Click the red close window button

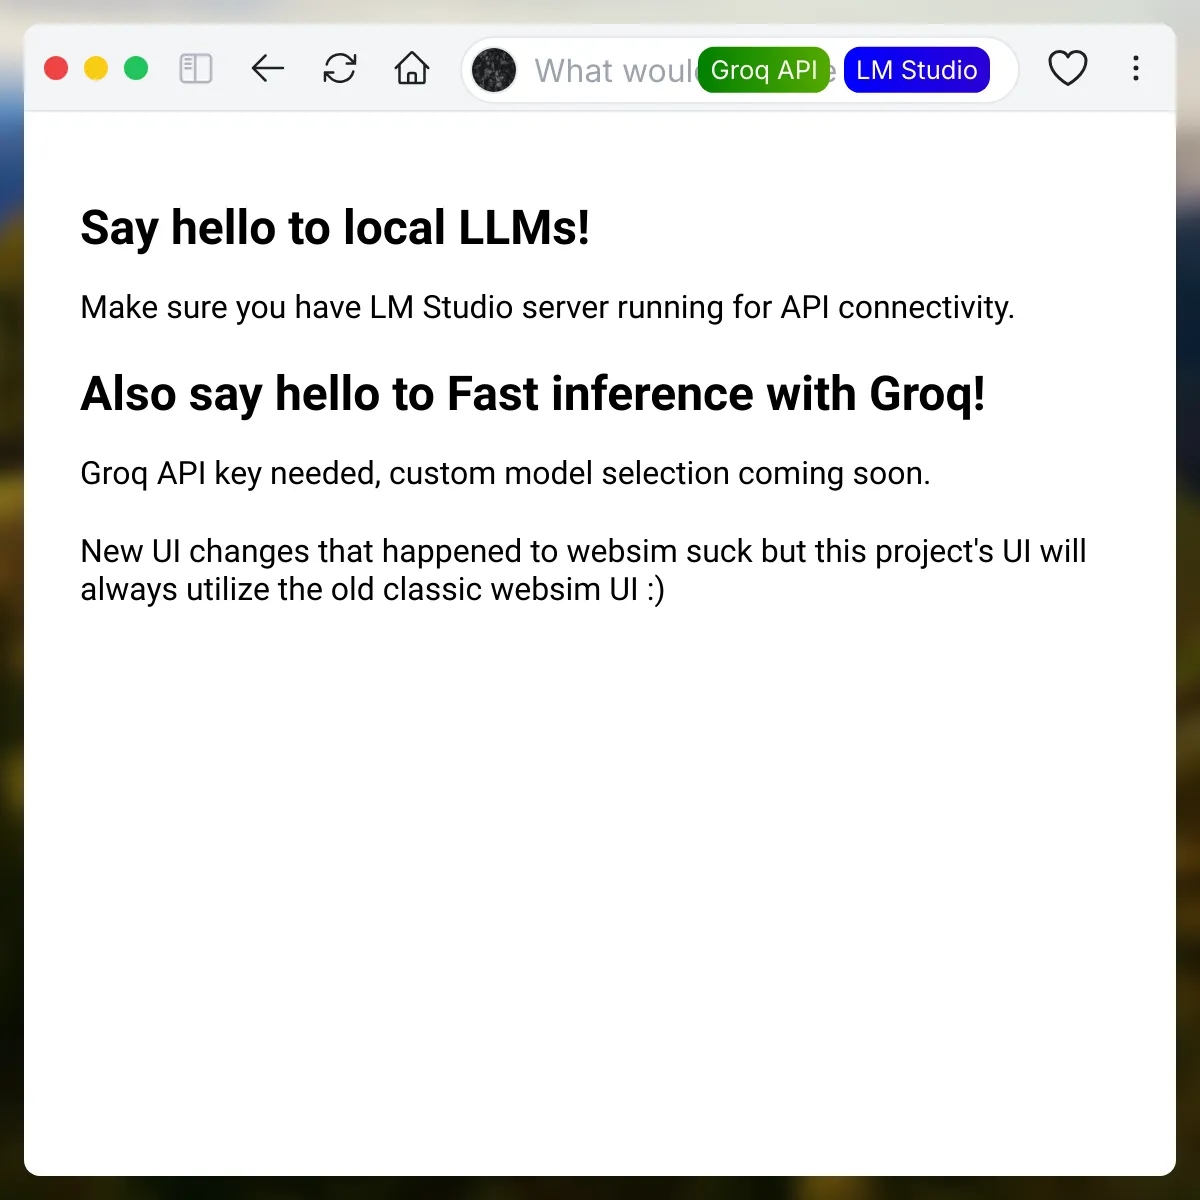click(56, 69)
